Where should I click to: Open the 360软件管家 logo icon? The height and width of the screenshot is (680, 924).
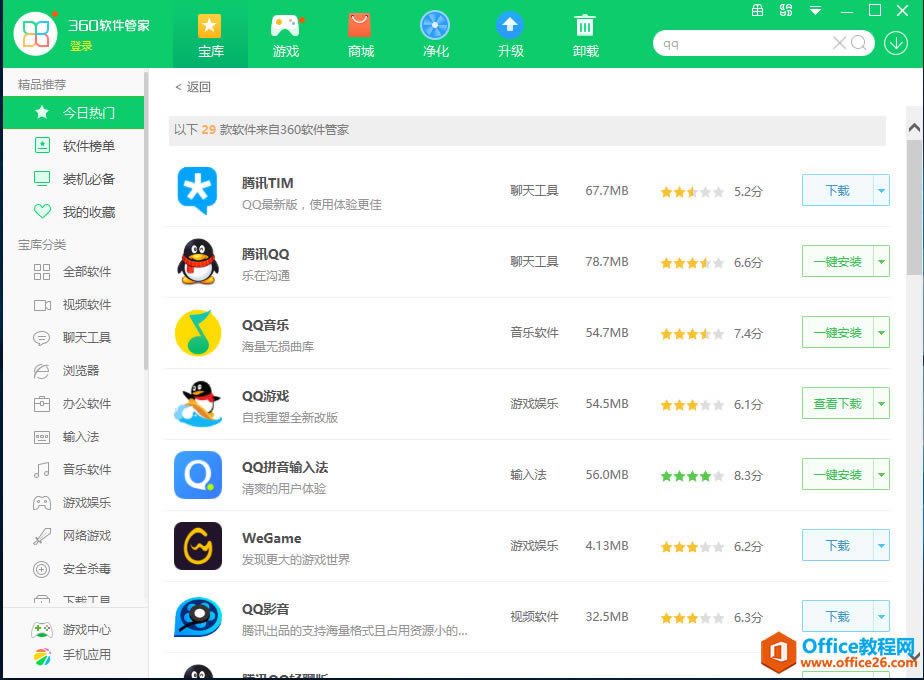(x=35, y=34)
